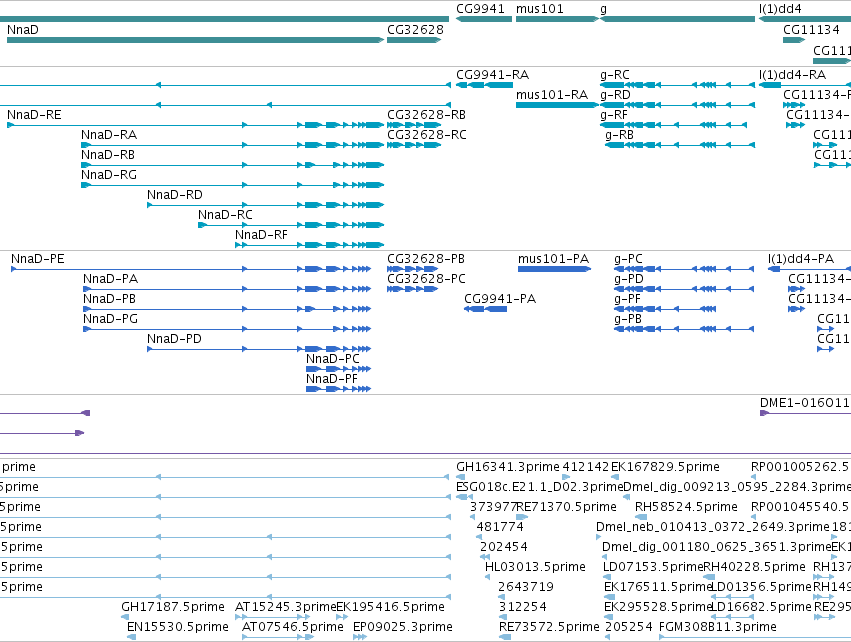Select the EP09025.3prime EST label
851x642 pixels.
tap(403, 627)
